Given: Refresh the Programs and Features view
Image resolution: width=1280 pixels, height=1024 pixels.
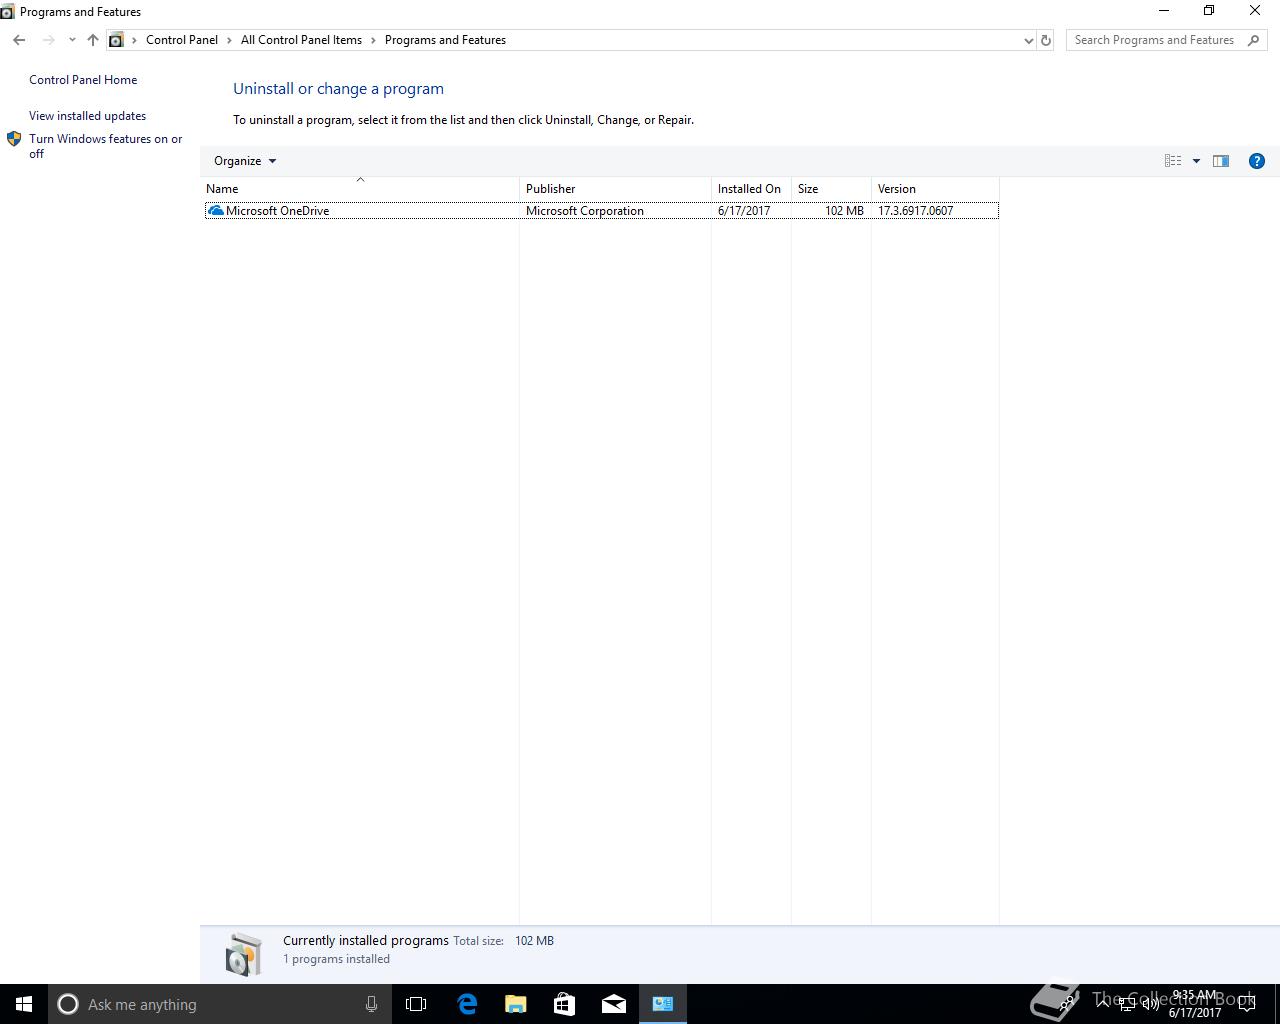Looking at the screenshot, I should [x=1046, y=40].
